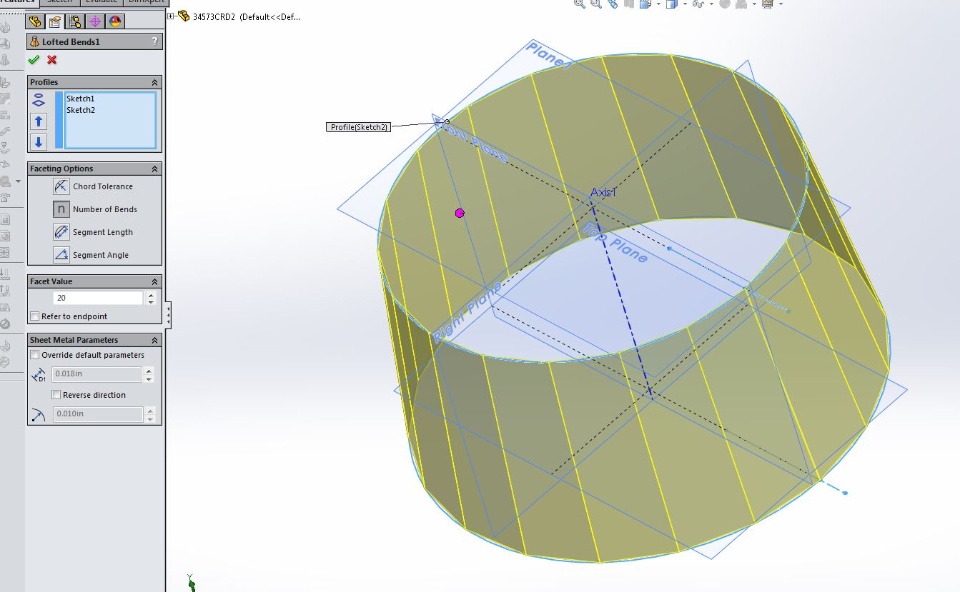This screenshot has height=592, width=960.
Task: Click the Right Plane label in viewport
Action: 467,310
